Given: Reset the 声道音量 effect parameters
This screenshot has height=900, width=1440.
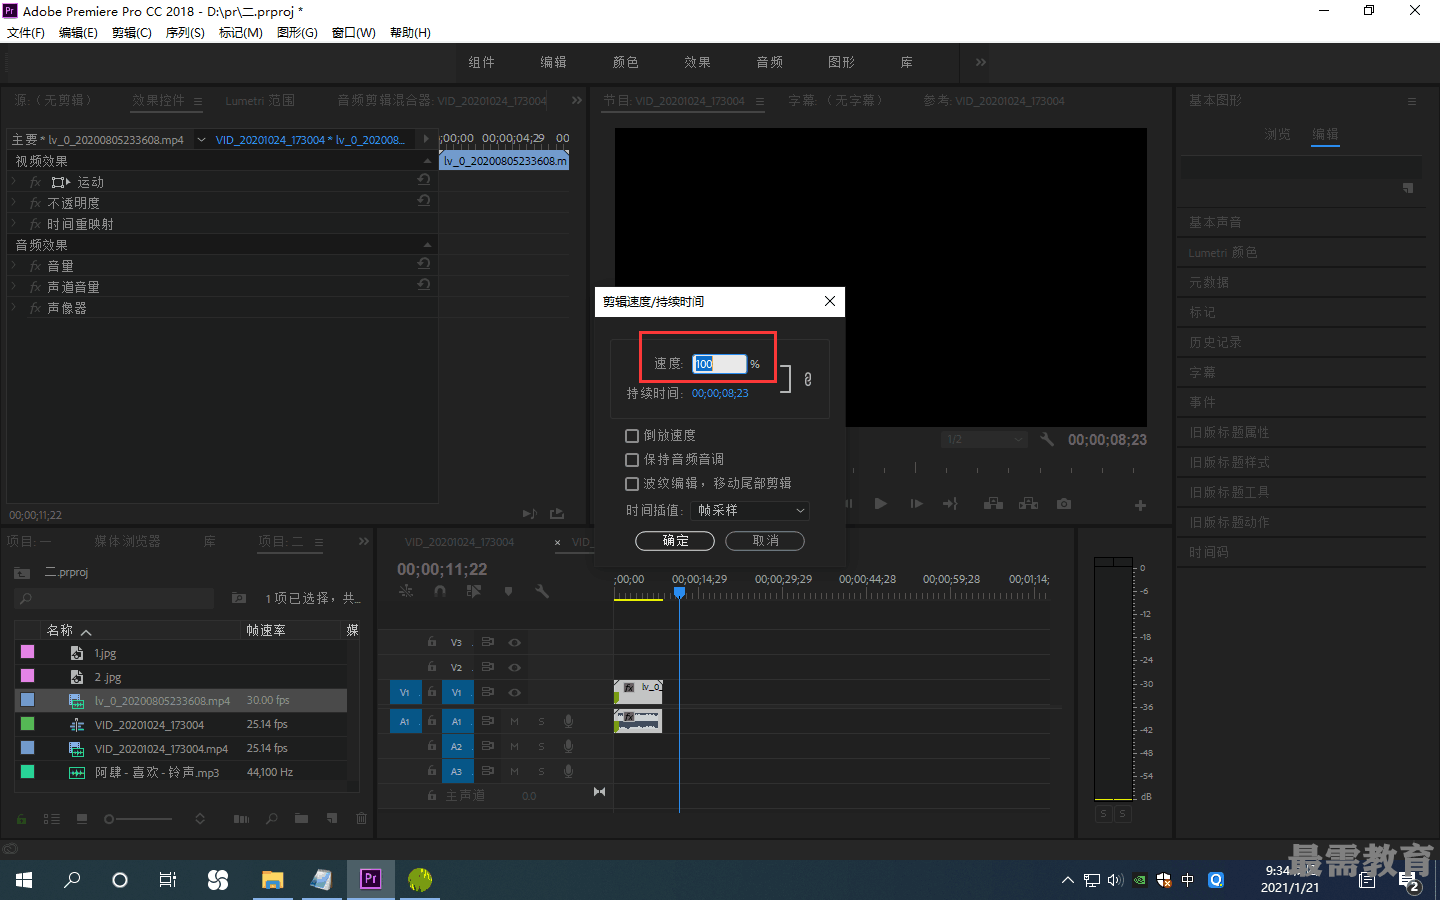Looking at the screenshot, I should [x=424, y=285].
